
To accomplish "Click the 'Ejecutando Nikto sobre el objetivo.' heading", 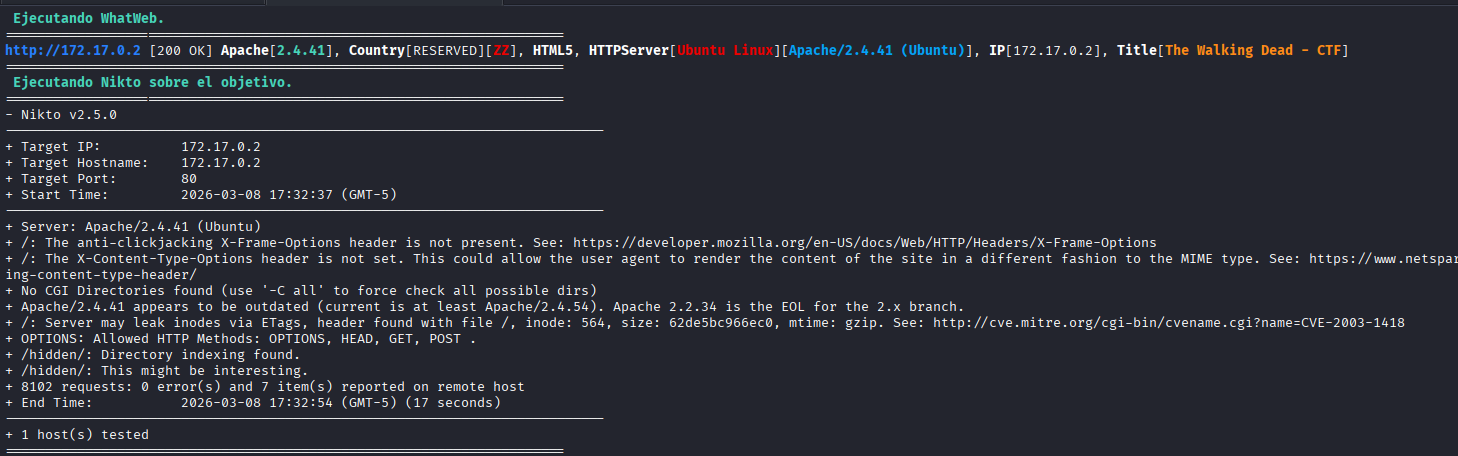I will coord(152,82).
